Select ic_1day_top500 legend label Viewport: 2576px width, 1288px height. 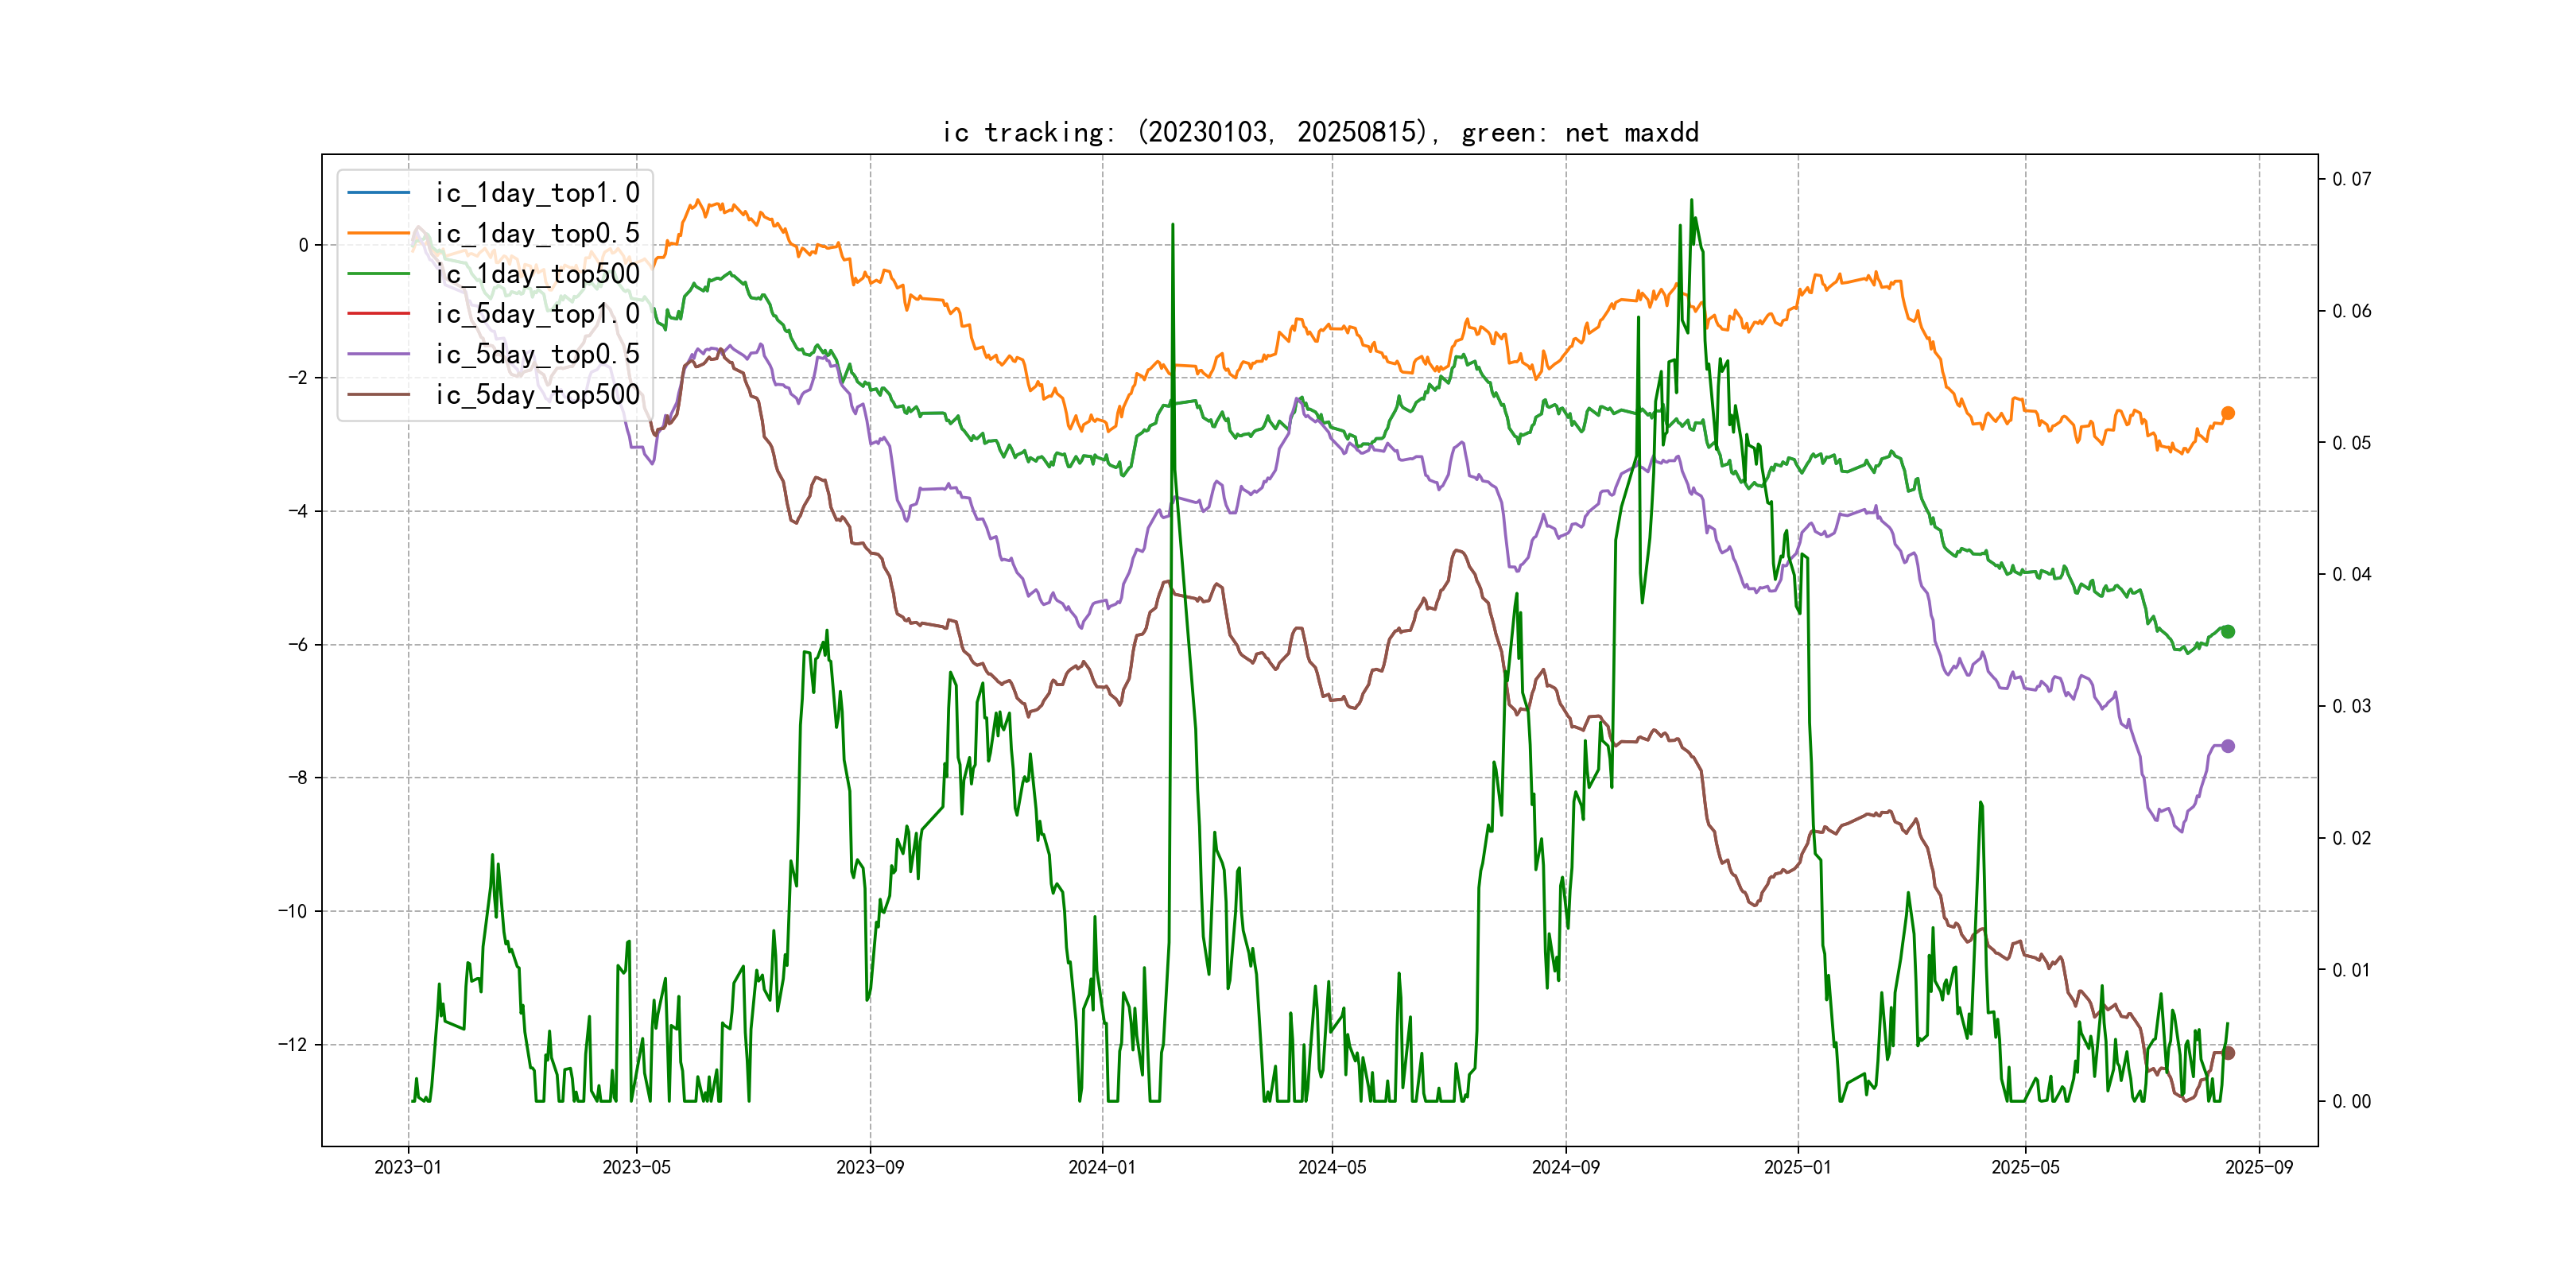point(537,273)
